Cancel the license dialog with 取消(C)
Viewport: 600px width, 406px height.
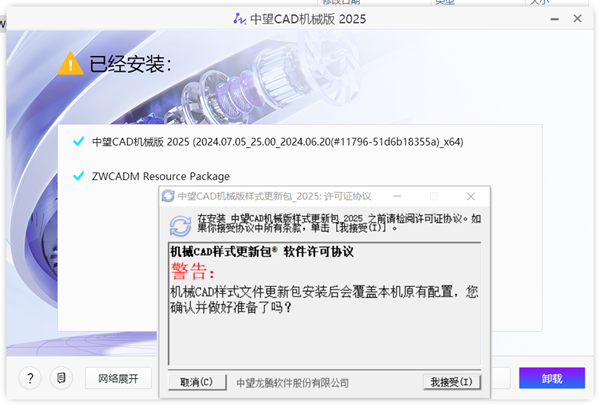[197, 382]
